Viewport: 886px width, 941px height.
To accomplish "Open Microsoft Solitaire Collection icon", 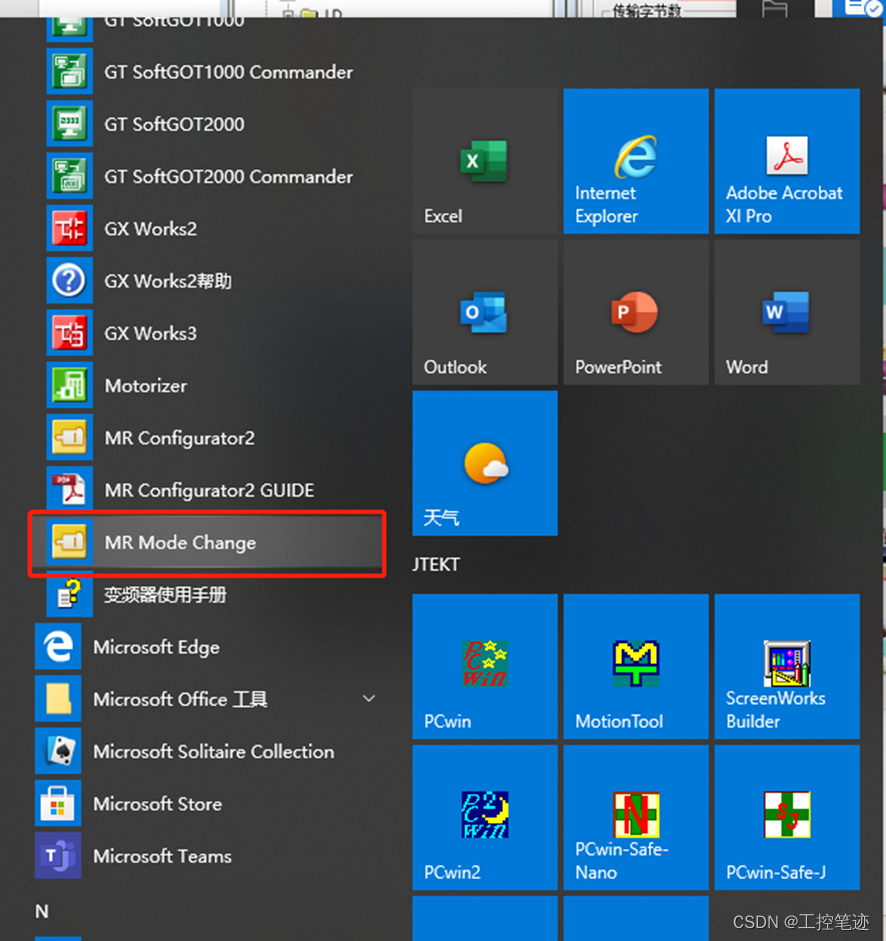I will [x=58, y=751].
